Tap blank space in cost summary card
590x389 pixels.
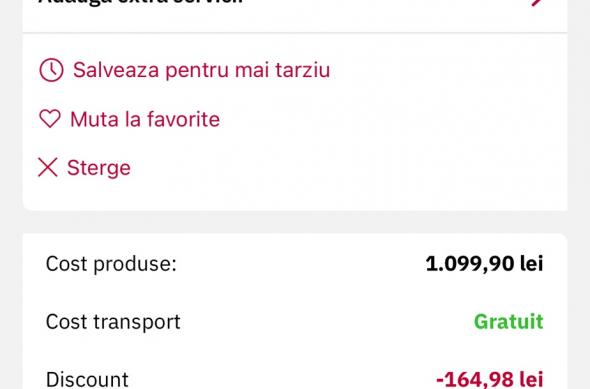coord(301,293)
